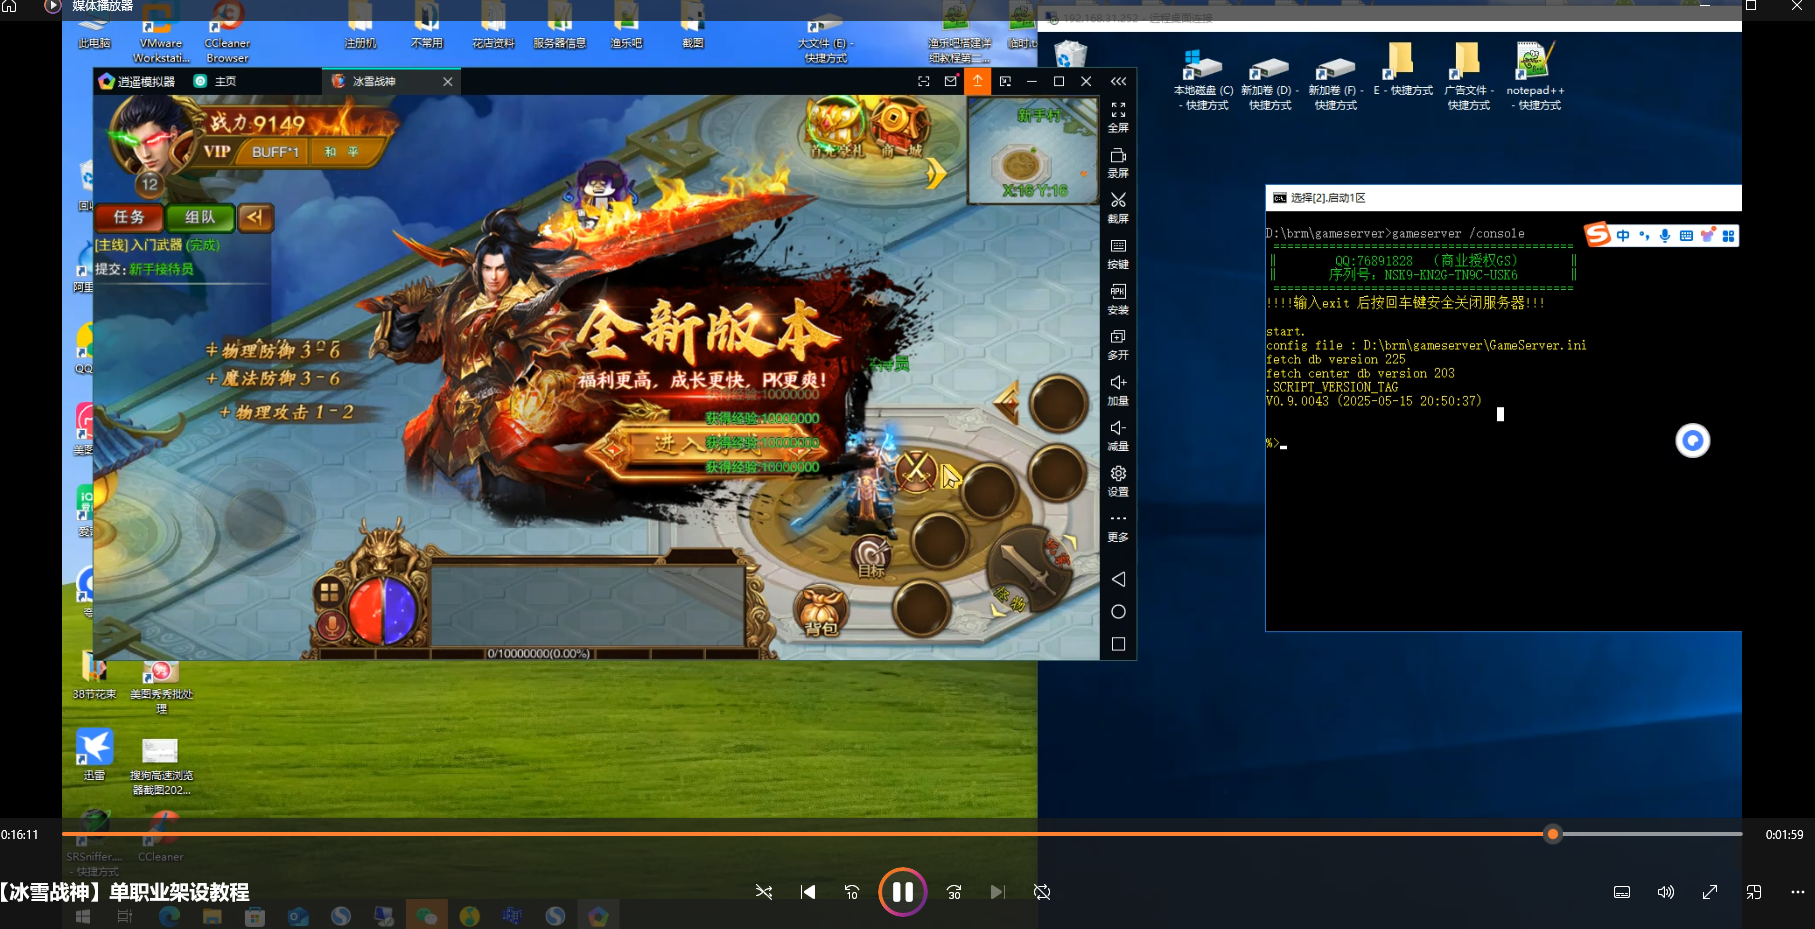The width and height of the screenshot is (1815, 929).
Task: Open emulator 设置 gear icon
Action: [x=1118, y=473]
